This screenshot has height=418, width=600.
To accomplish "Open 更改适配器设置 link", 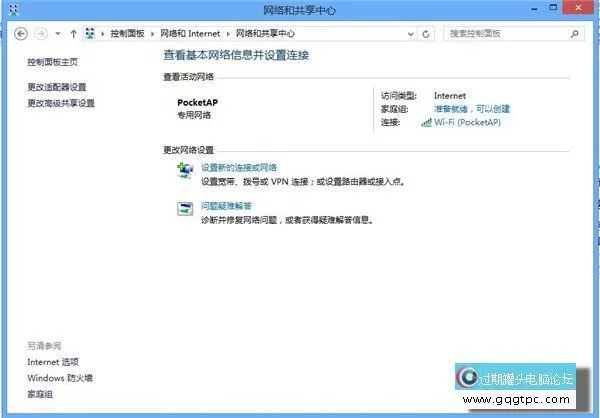I will click(57, 87).
